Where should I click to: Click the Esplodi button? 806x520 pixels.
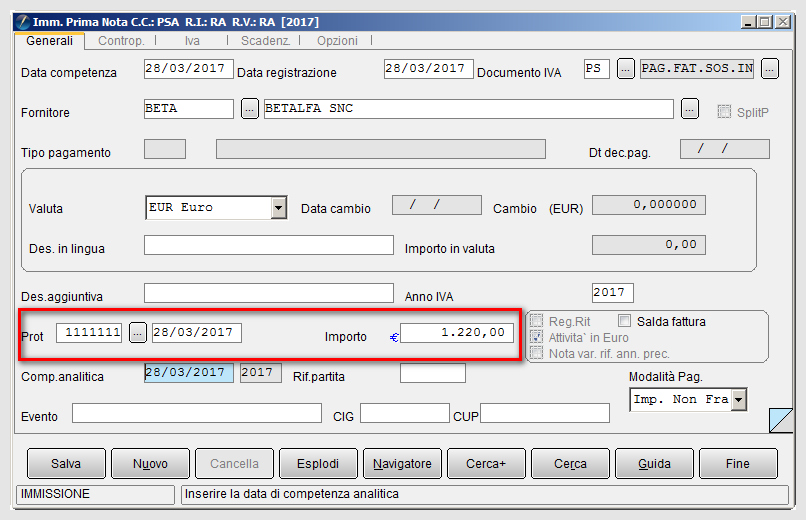318,463
